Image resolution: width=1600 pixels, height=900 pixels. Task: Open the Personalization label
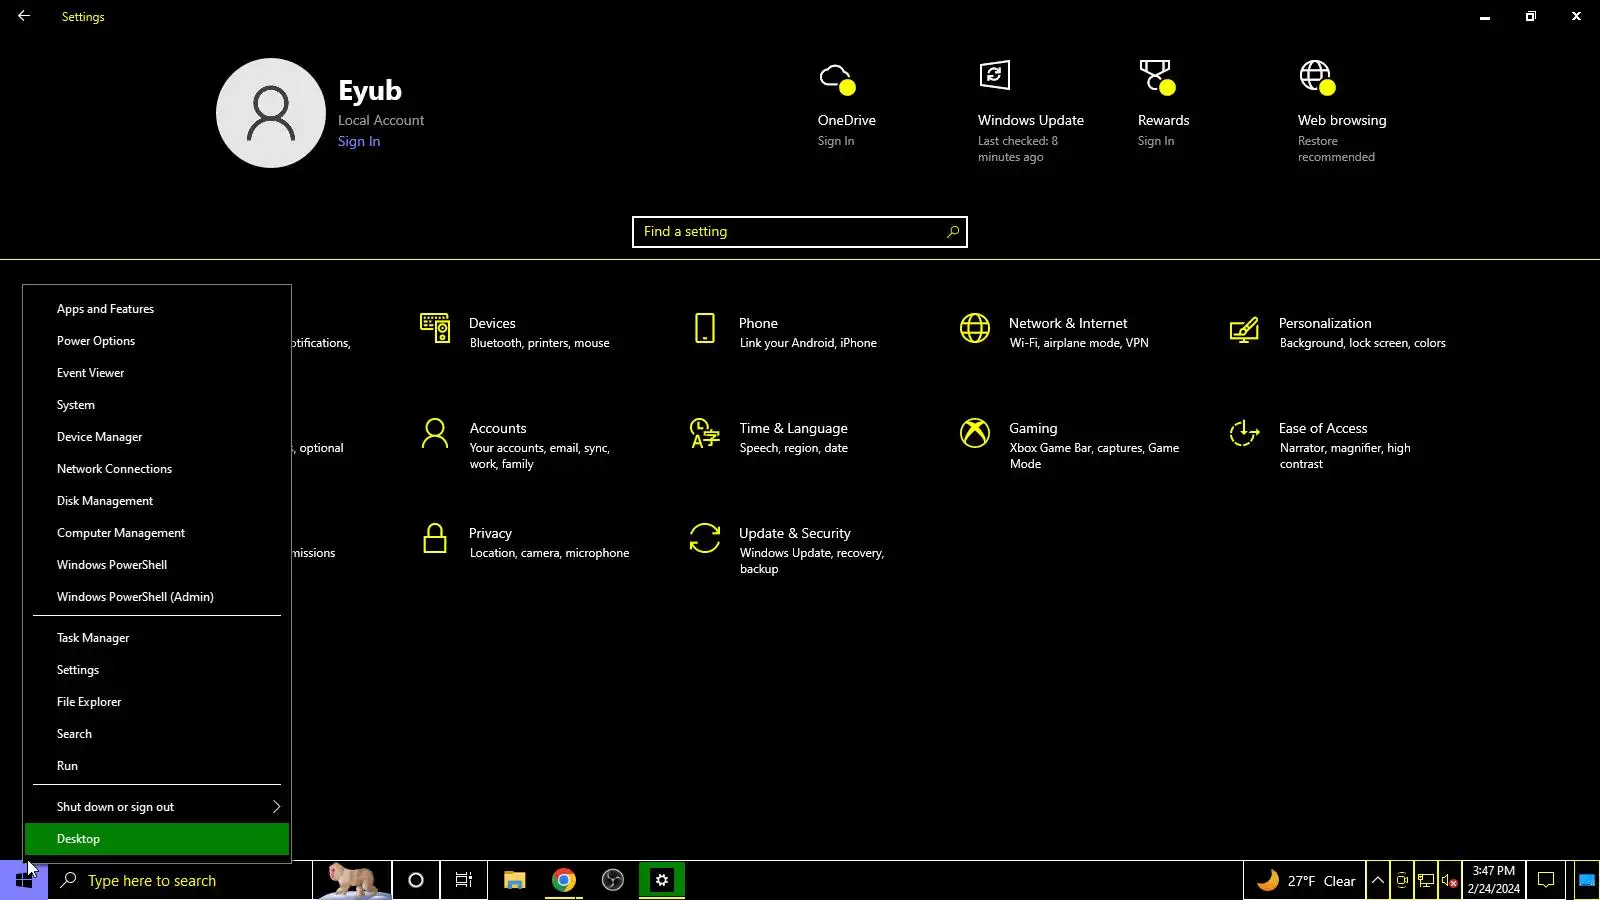coord(1325,323)
